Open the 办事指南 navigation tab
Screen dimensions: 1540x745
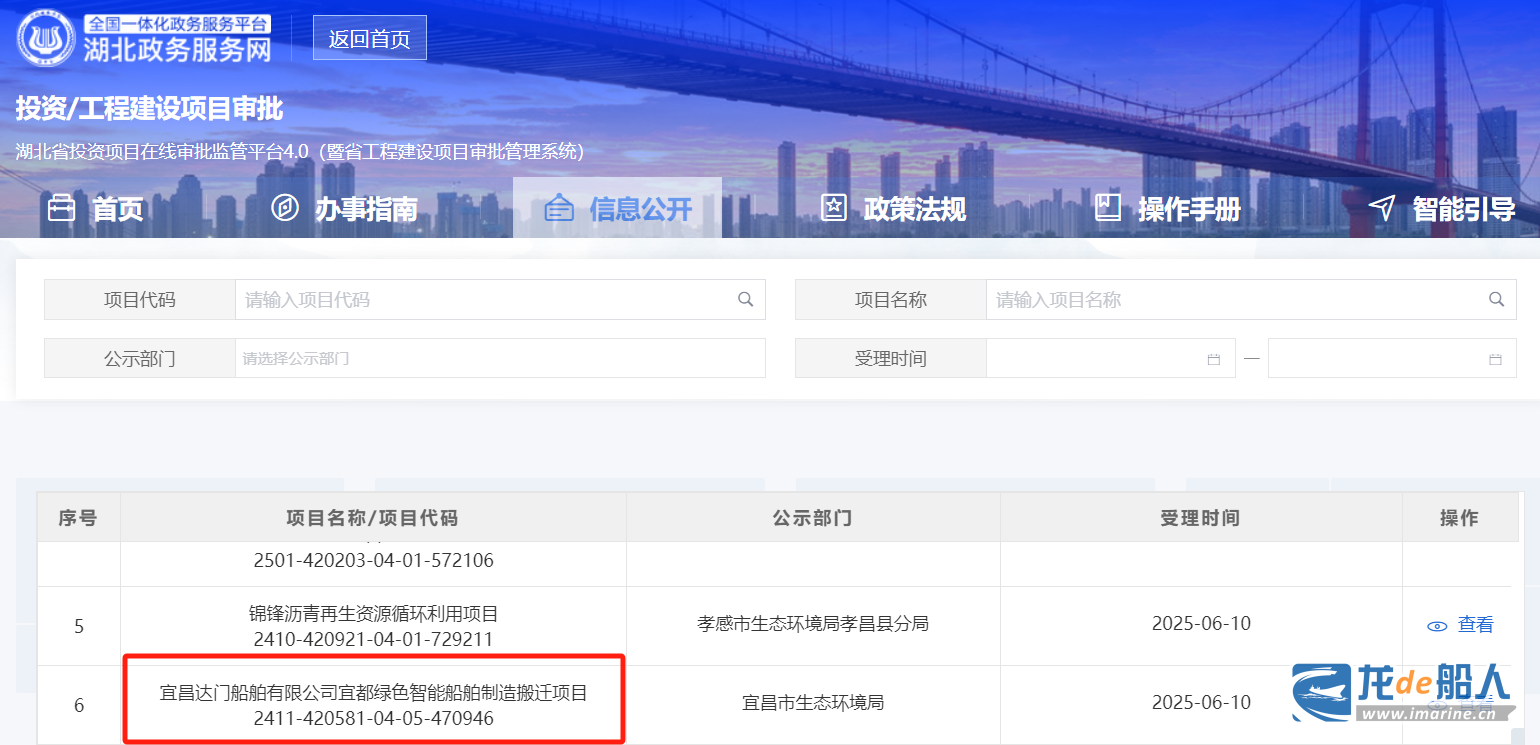[344, 209]
